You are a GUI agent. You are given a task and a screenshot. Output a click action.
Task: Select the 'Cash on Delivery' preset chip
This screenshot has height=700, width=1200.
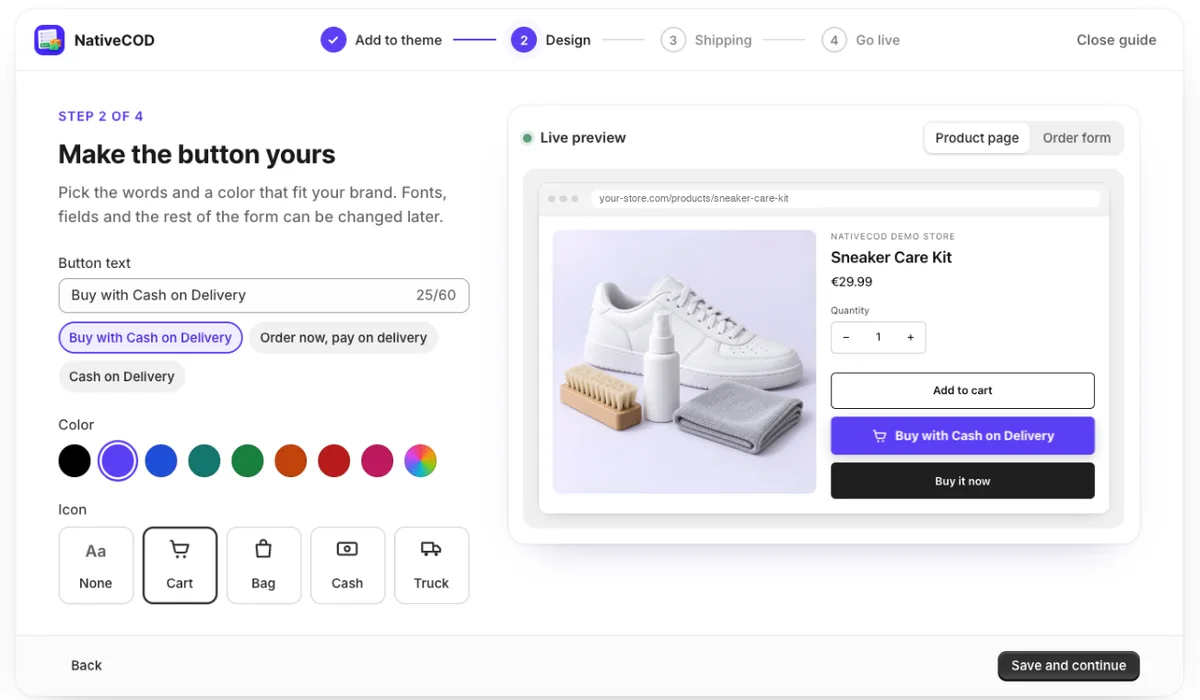pyautogui.click(x=122, y=377)
